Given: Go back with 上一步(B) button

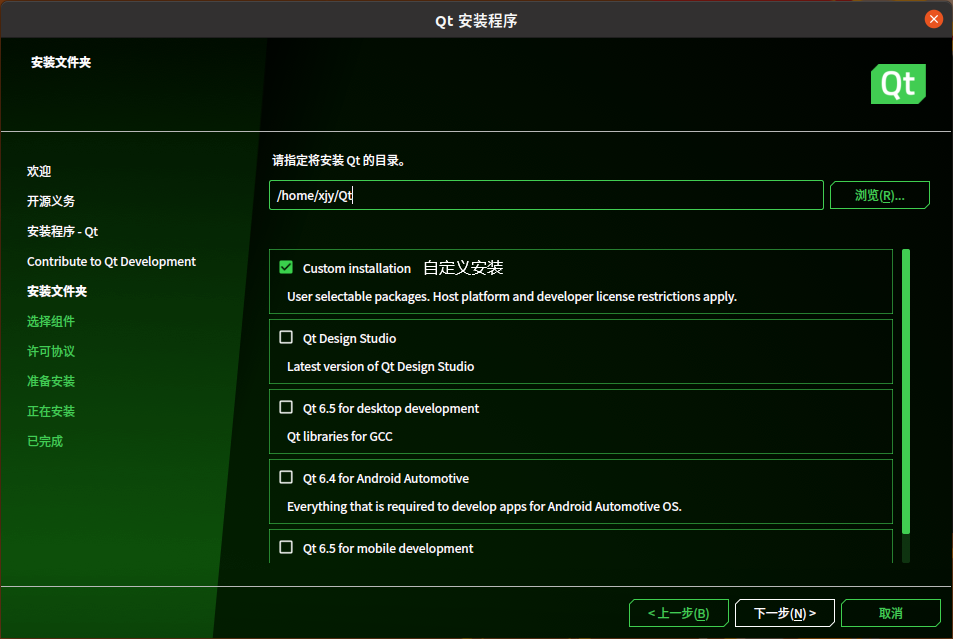Looking at the screenshot, I should click(x=678, y=613).
